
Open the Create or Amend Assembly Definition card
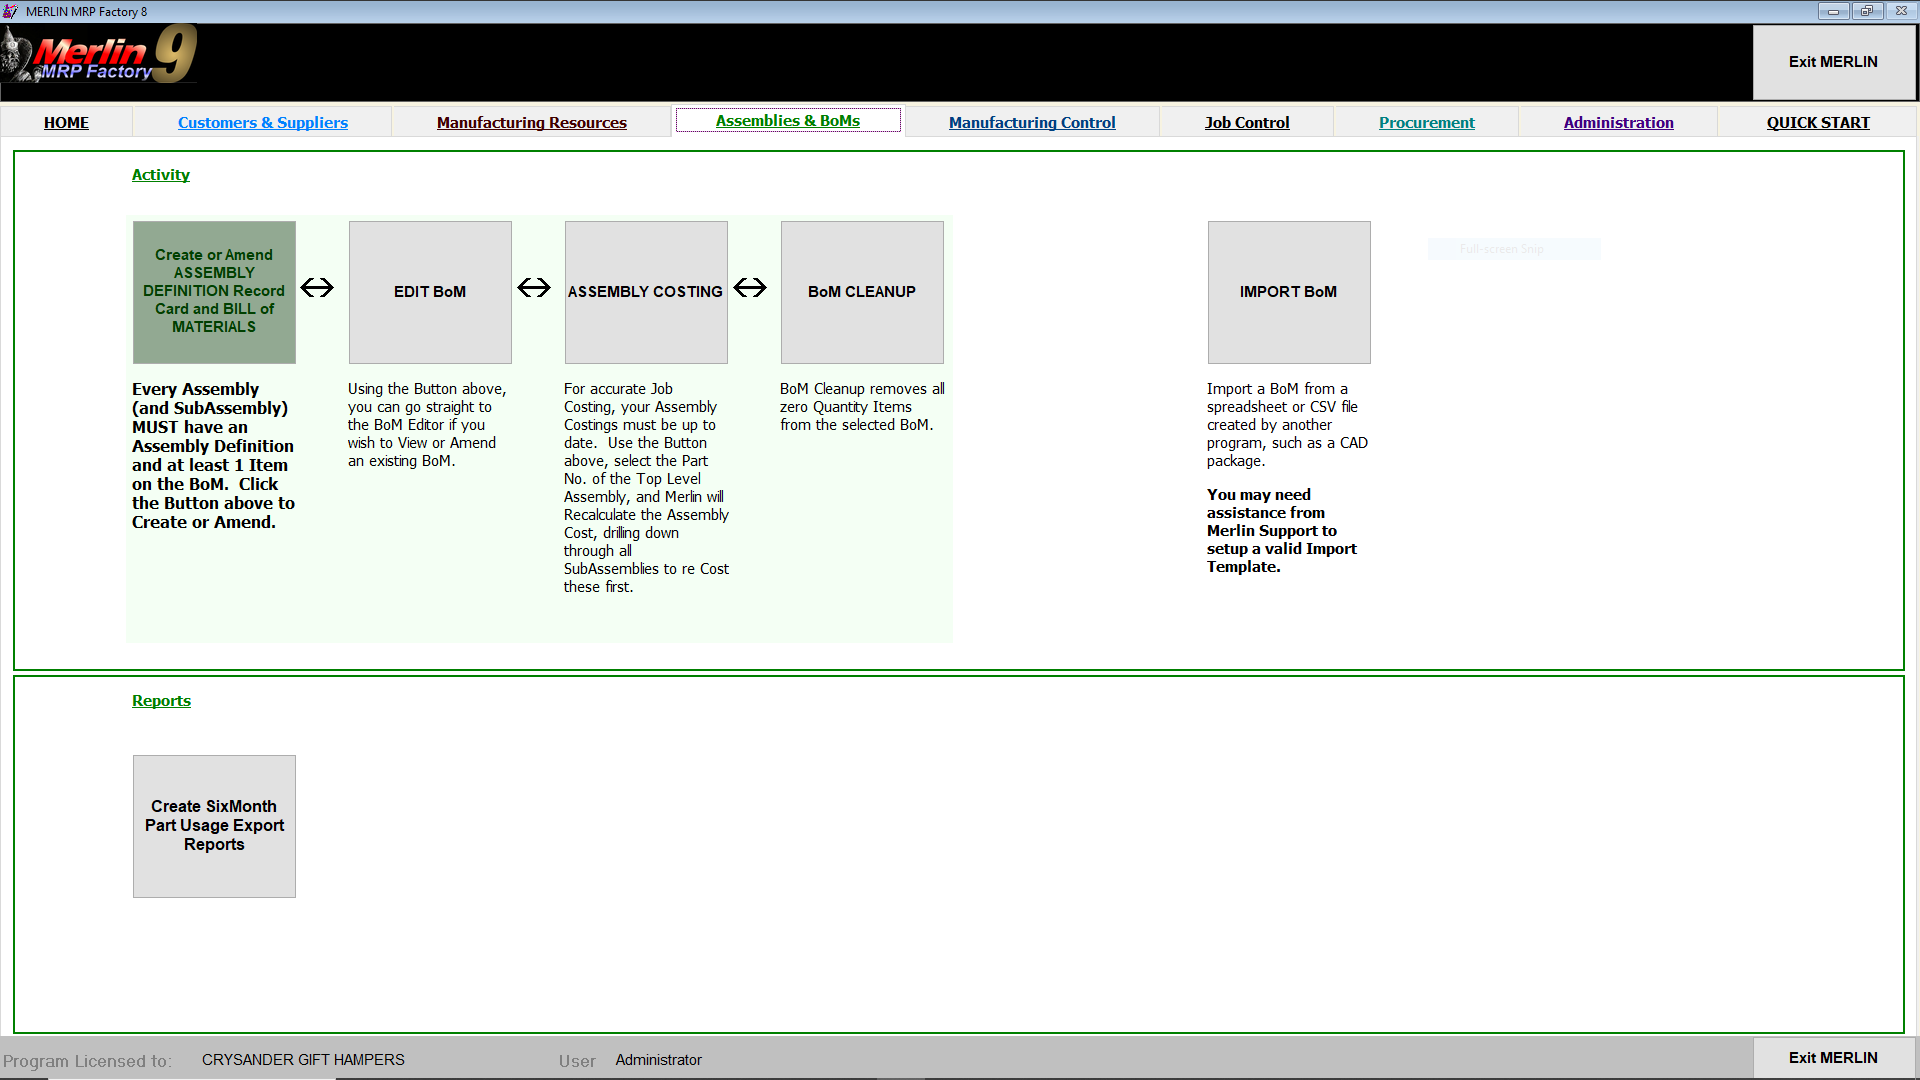point(213,291)
